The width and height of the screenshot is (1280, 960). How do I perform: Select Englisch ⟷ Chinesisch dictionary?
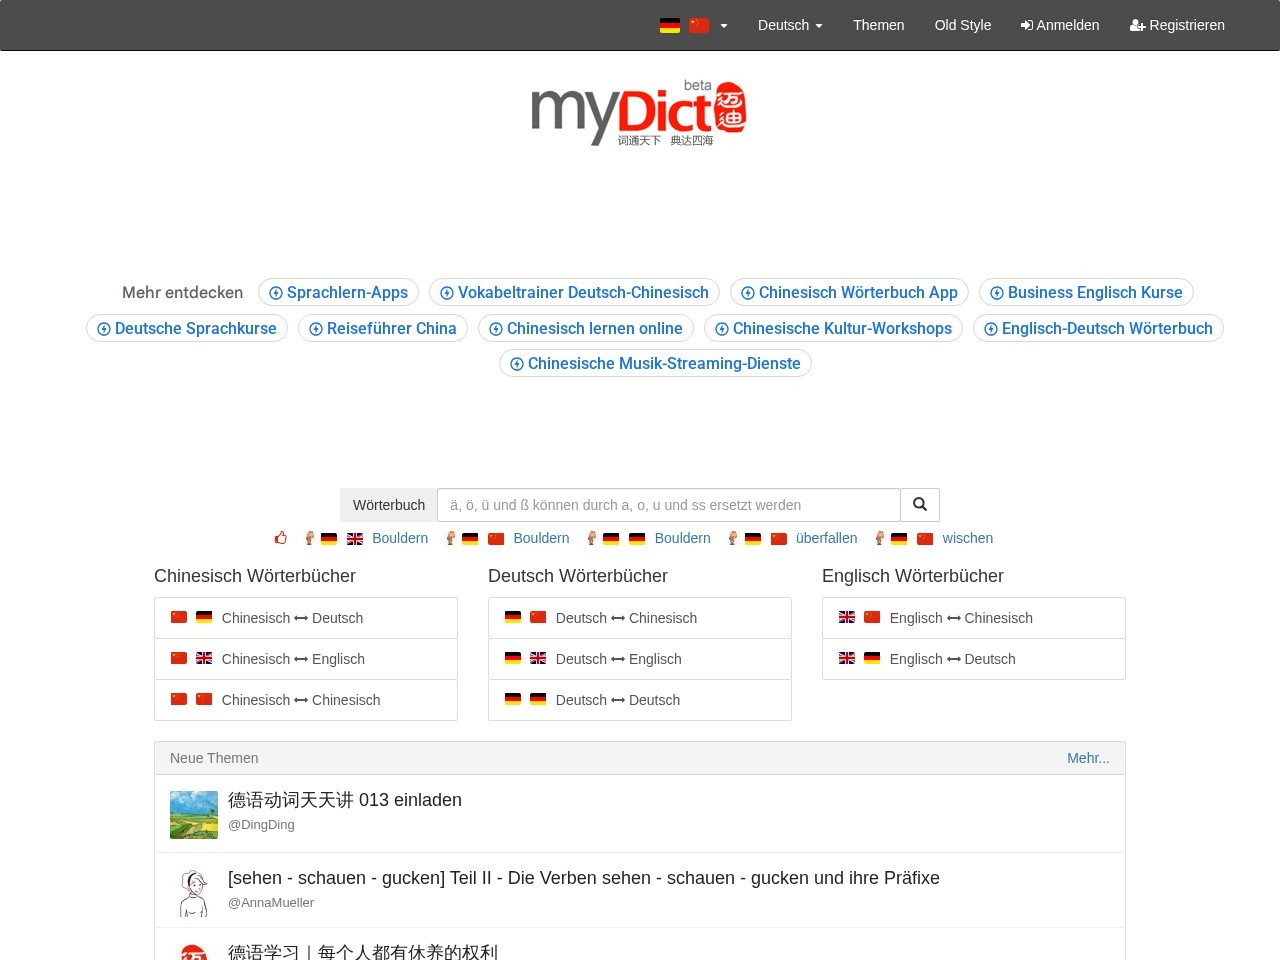[x=960, y=618]
